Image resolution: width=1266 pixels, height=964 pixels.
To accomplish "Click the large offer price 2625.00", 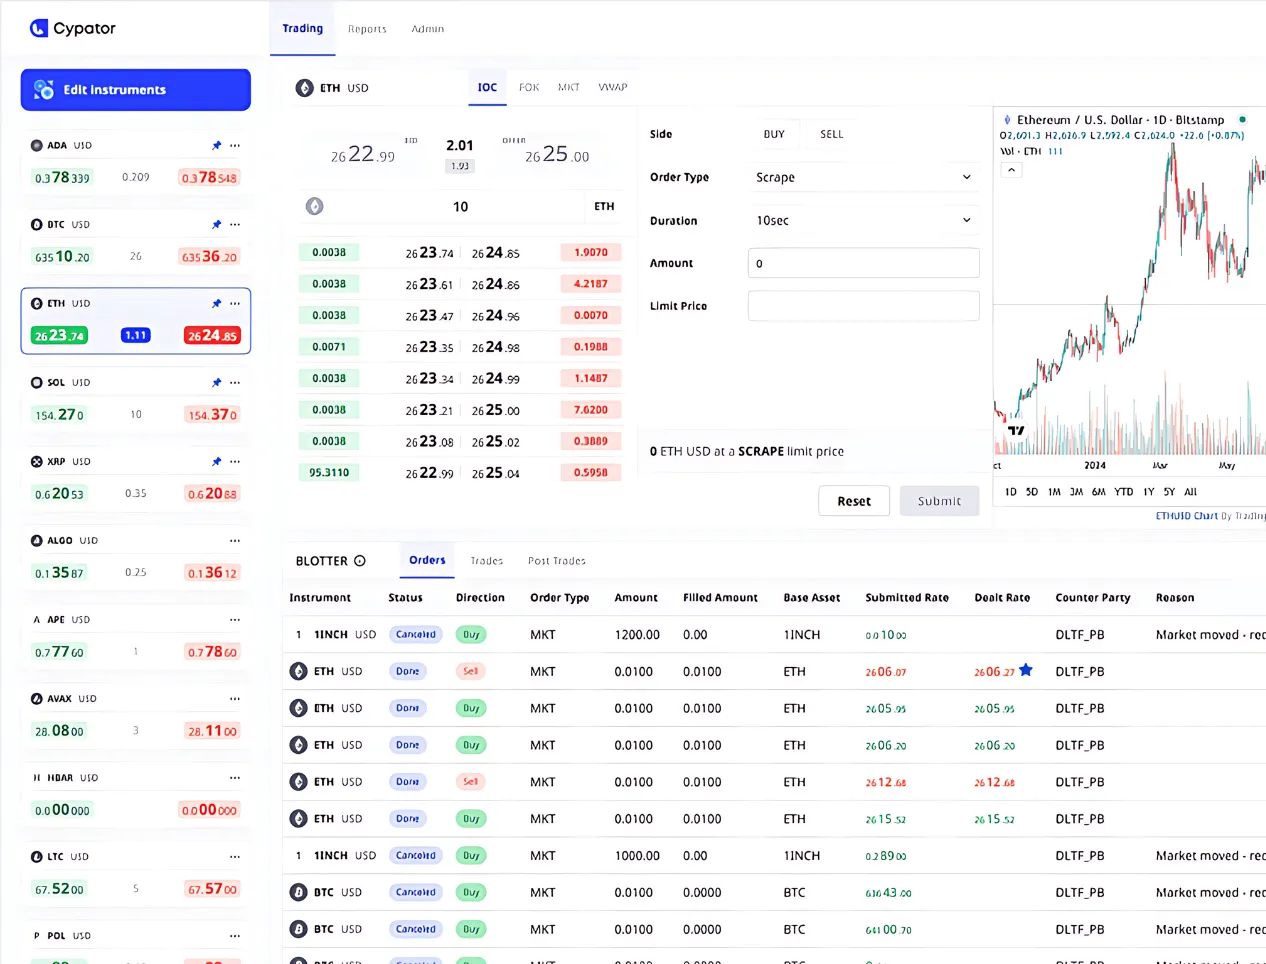I will 557,155.
